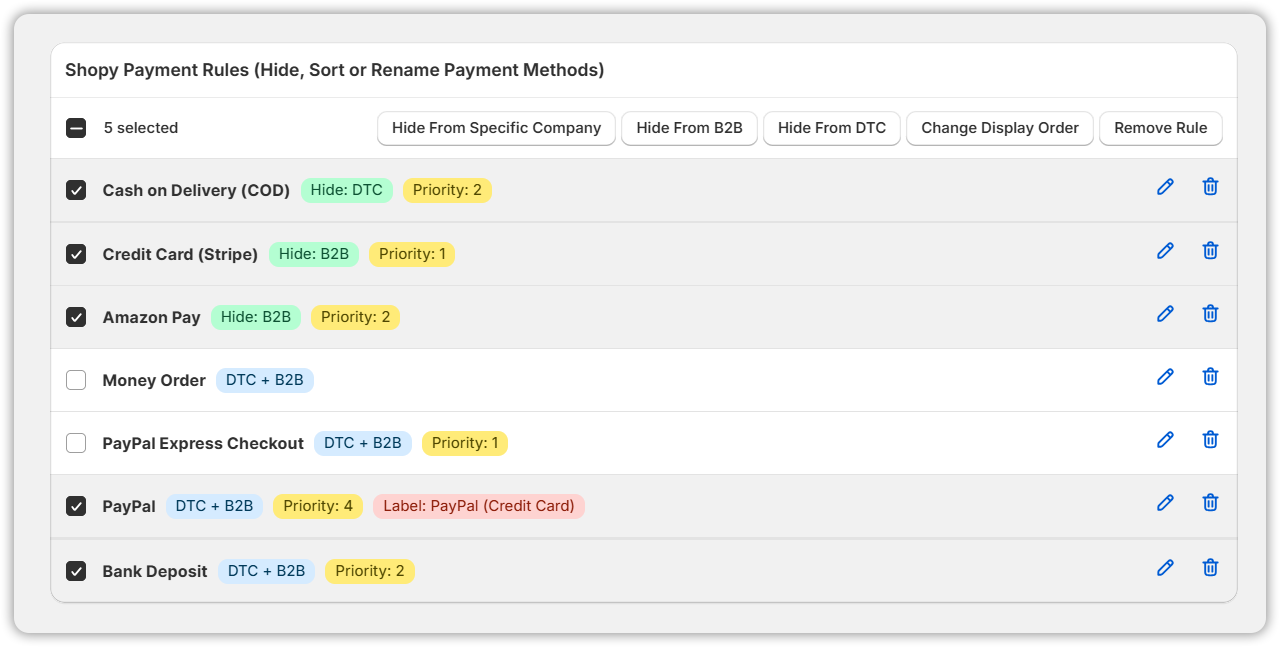Uncheck Credit Card (Stripe) checkbox
The height and width of the screenshot is (647, 1280).
pos(76,254)
